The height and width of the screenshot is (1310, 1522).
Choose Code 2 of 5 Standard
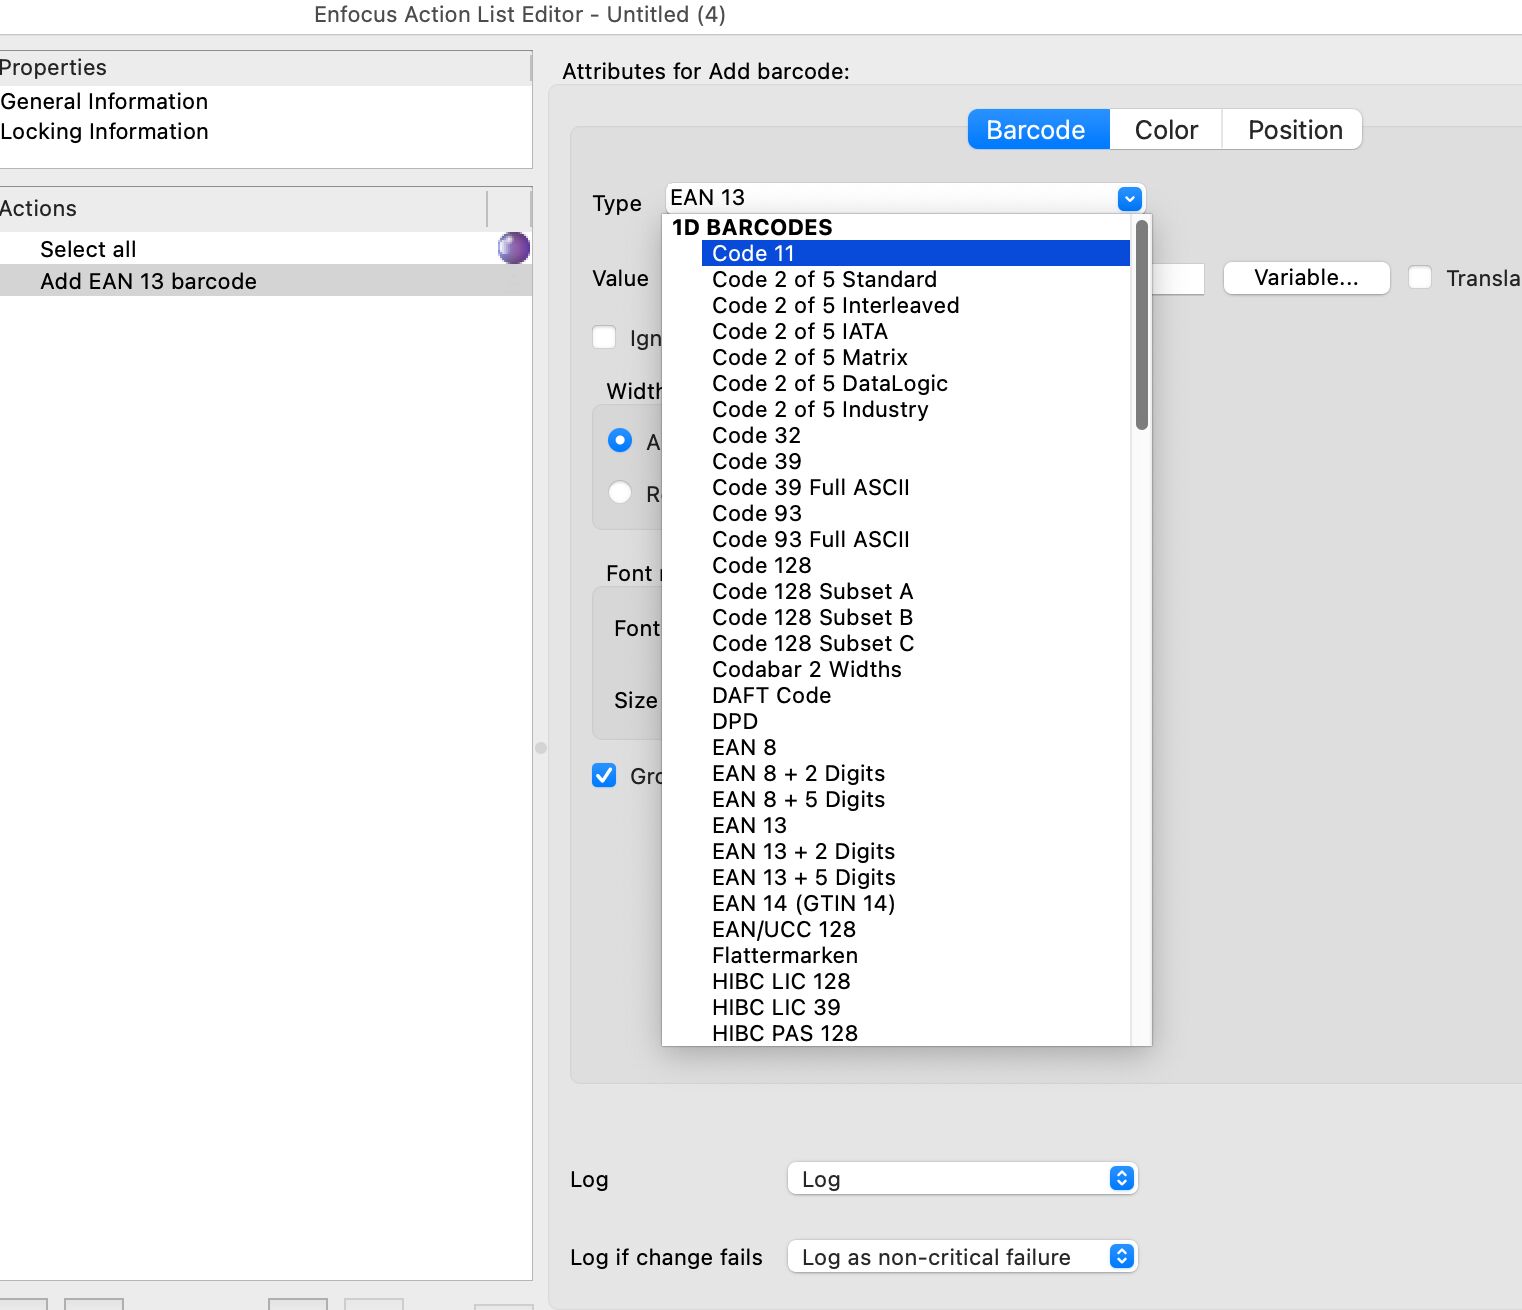point(824,279)
